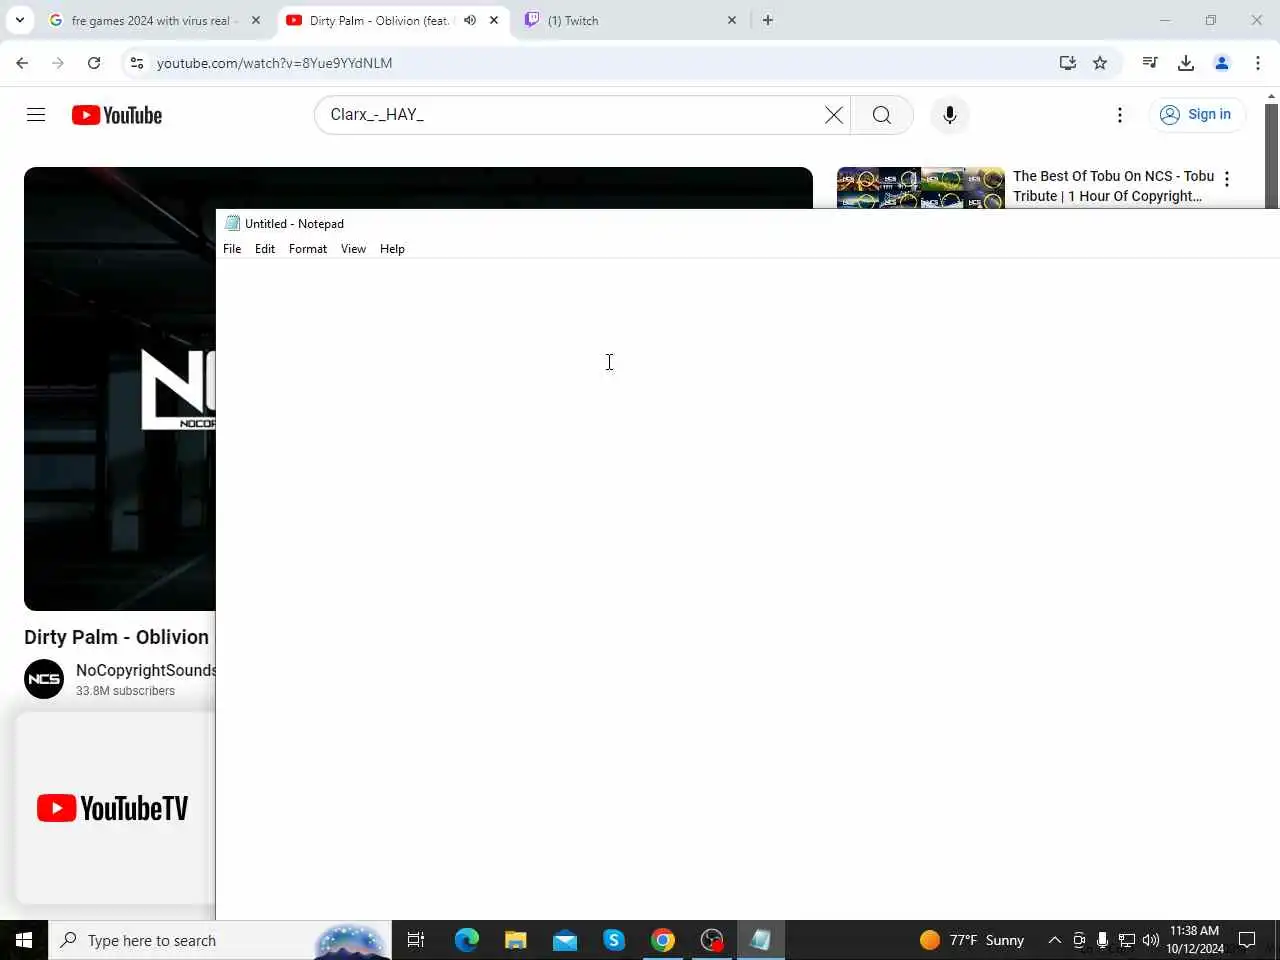Viewport: 1280px width, 960px height.
Task: Open 'The Best Of Tobu On NCS' title link
Action: (x=1113, y=186)
